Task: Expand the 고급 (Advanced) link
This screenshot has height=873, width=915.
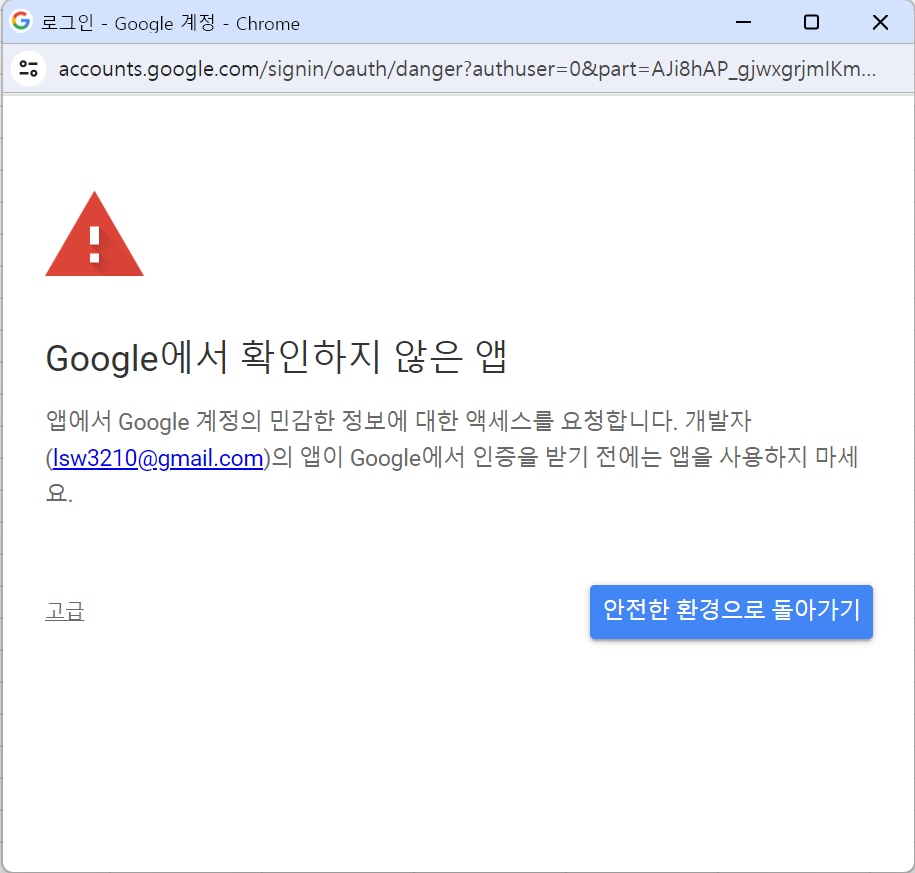Action: pos(65,612)
